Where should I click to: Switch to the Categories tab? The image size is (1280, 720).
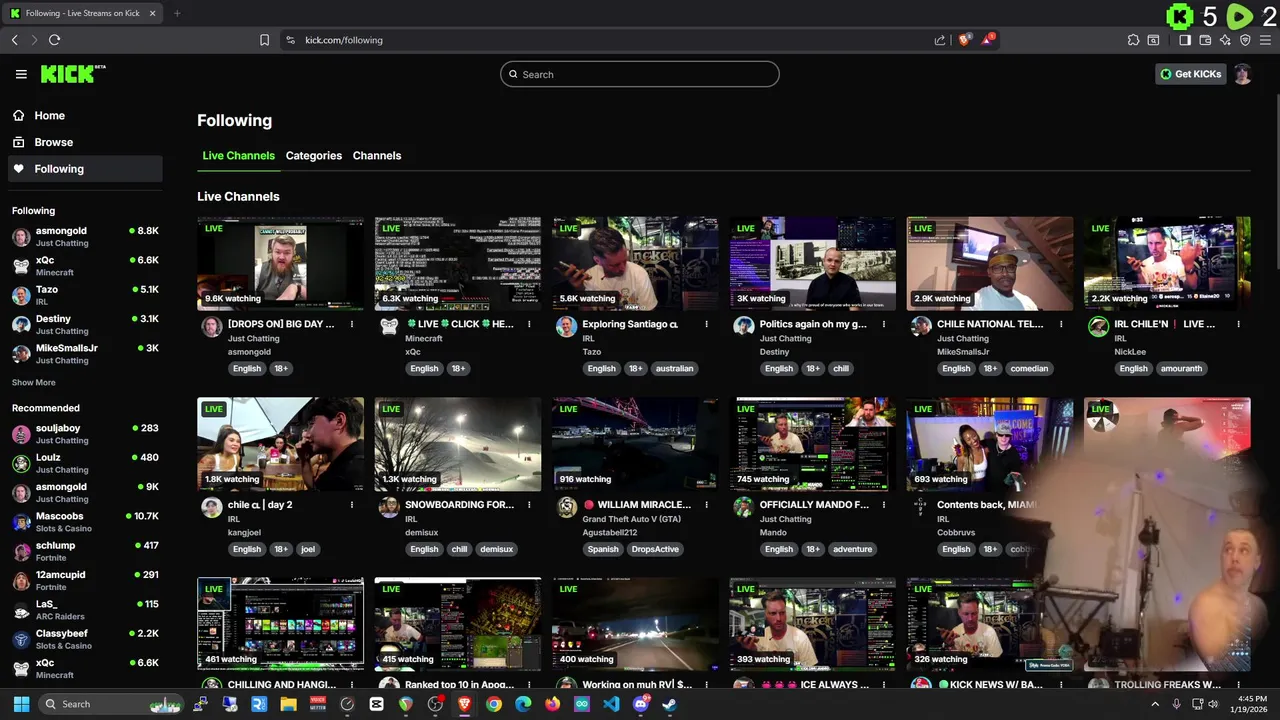point(314,156)
